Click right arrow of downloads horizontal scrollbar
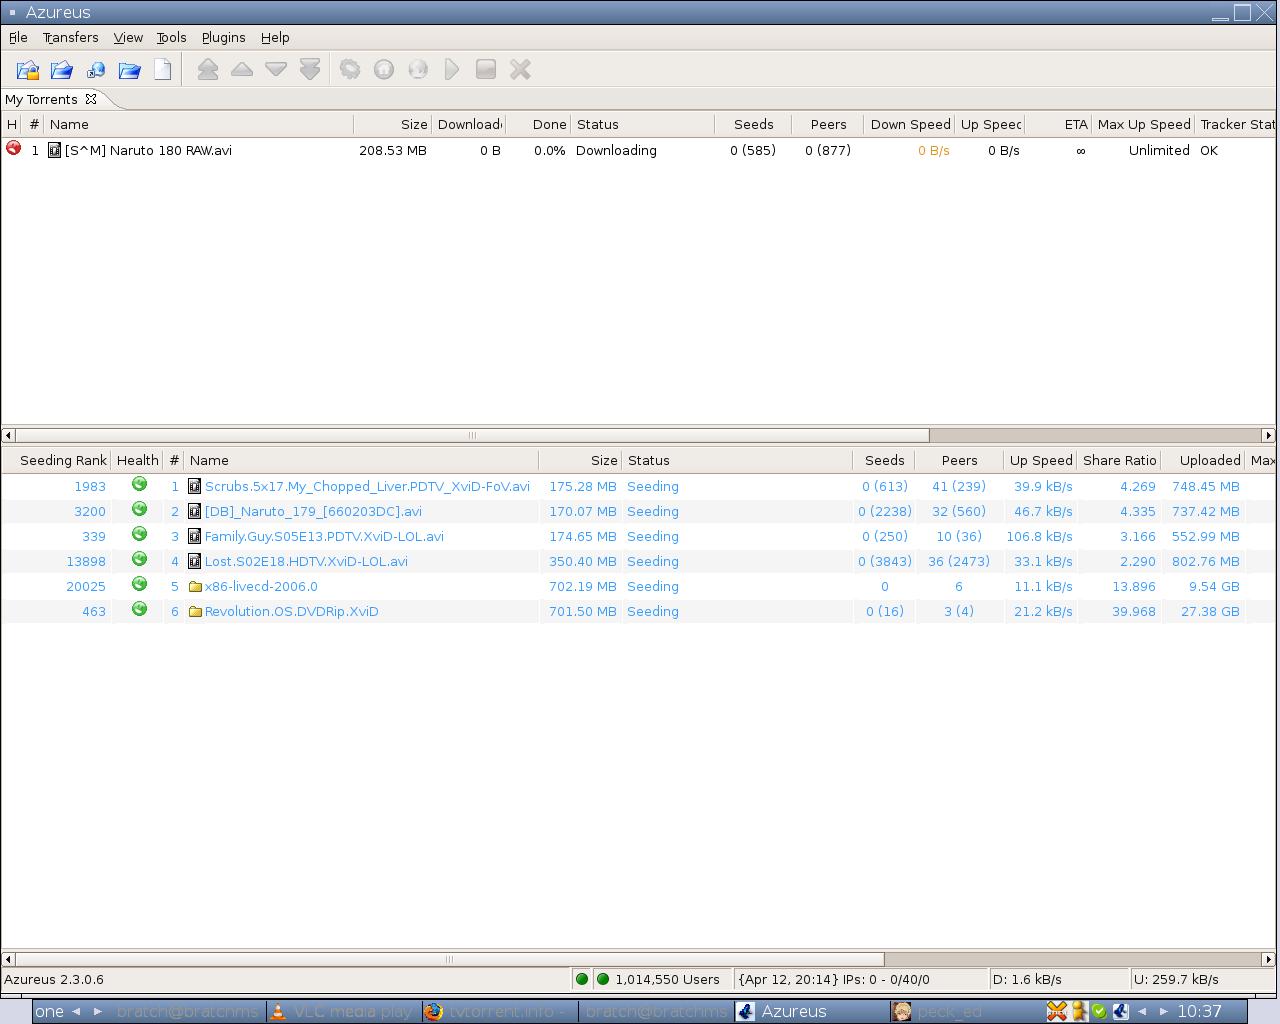The width and height of the screenshot is (1280, 1024). [1269, 435]
